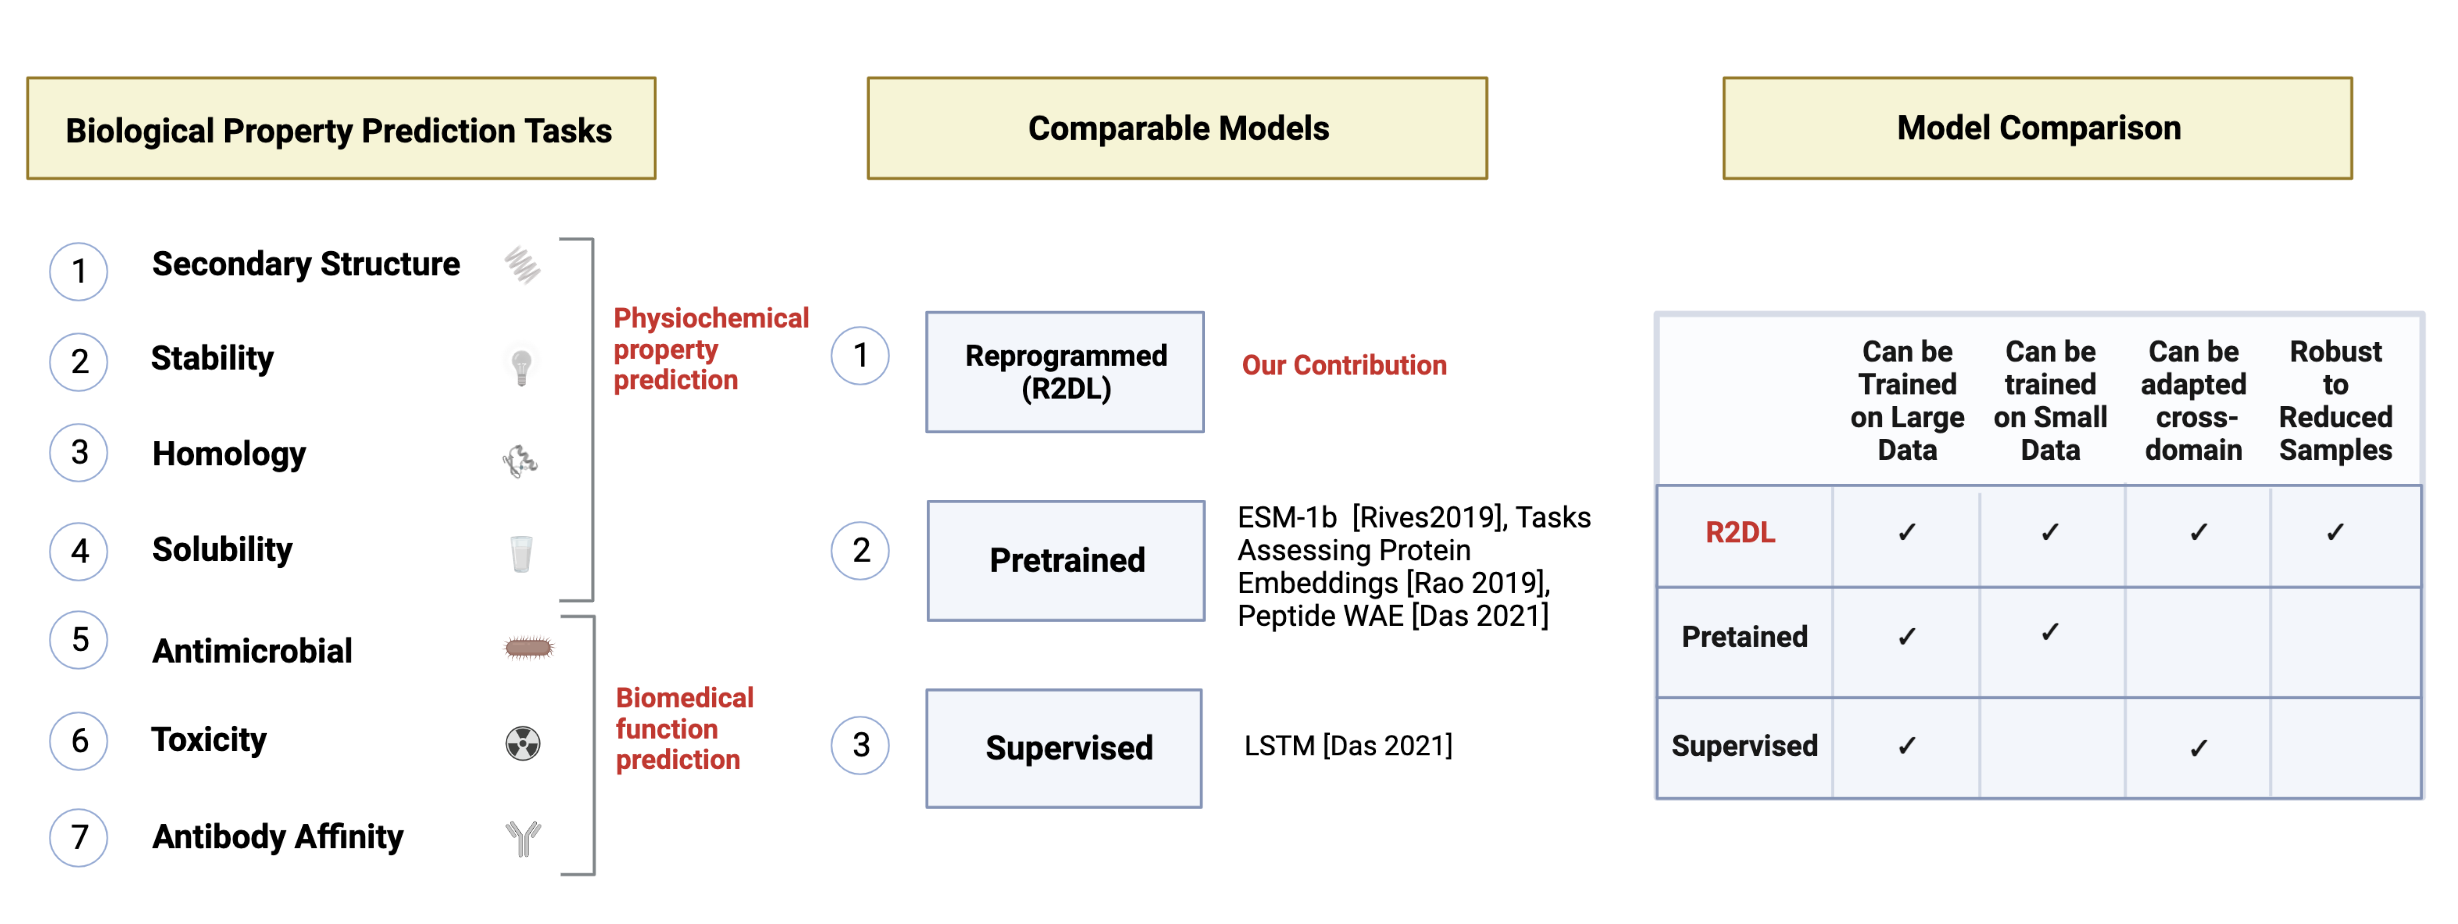Click the Our Contribution red text

(1344, 365)
